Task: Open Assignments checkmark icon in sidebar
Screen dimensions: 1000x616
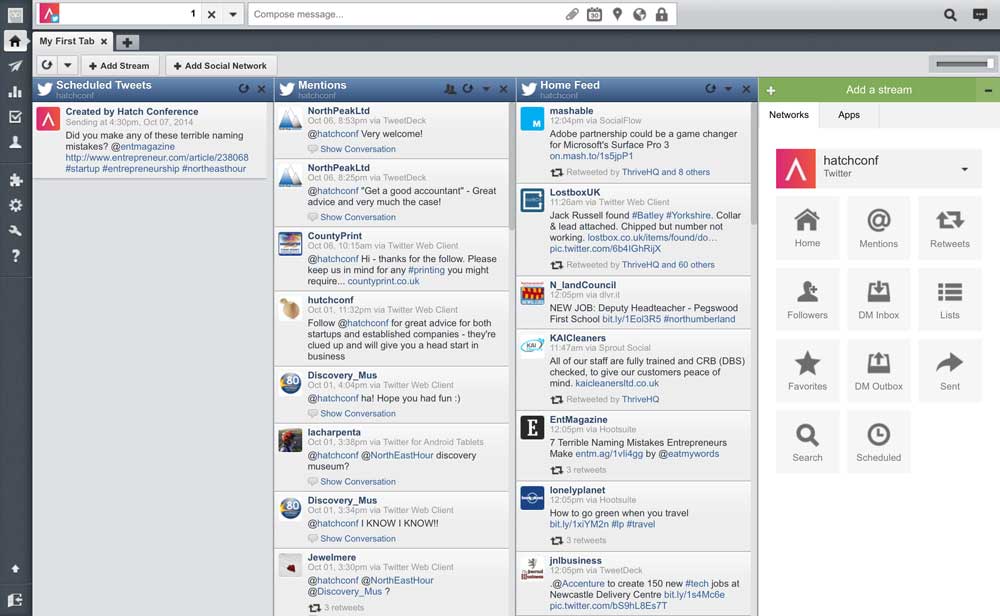Action: point(15,117)
